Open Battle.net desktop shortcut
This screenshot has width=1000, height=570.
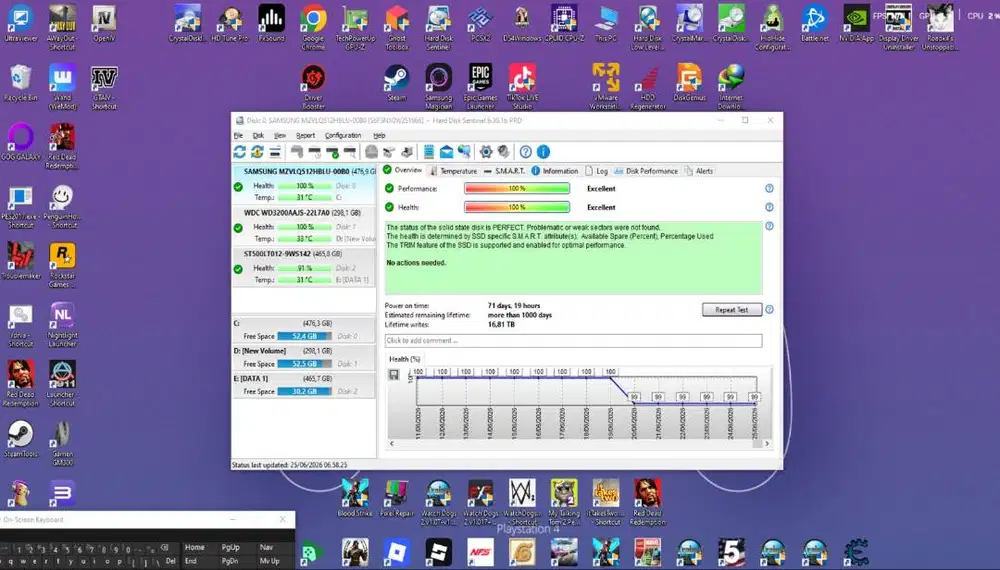point(814,24)
